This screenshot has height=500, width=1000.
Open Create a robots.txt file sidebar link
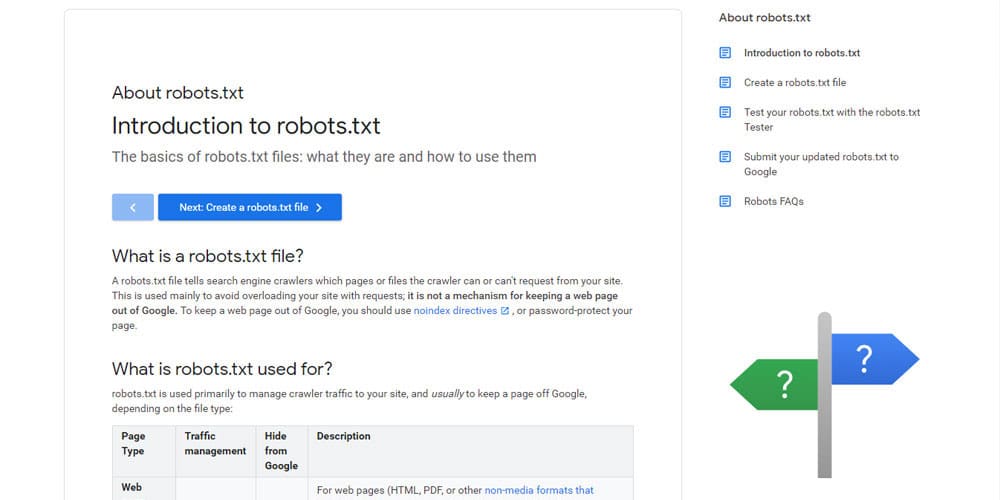795,82
